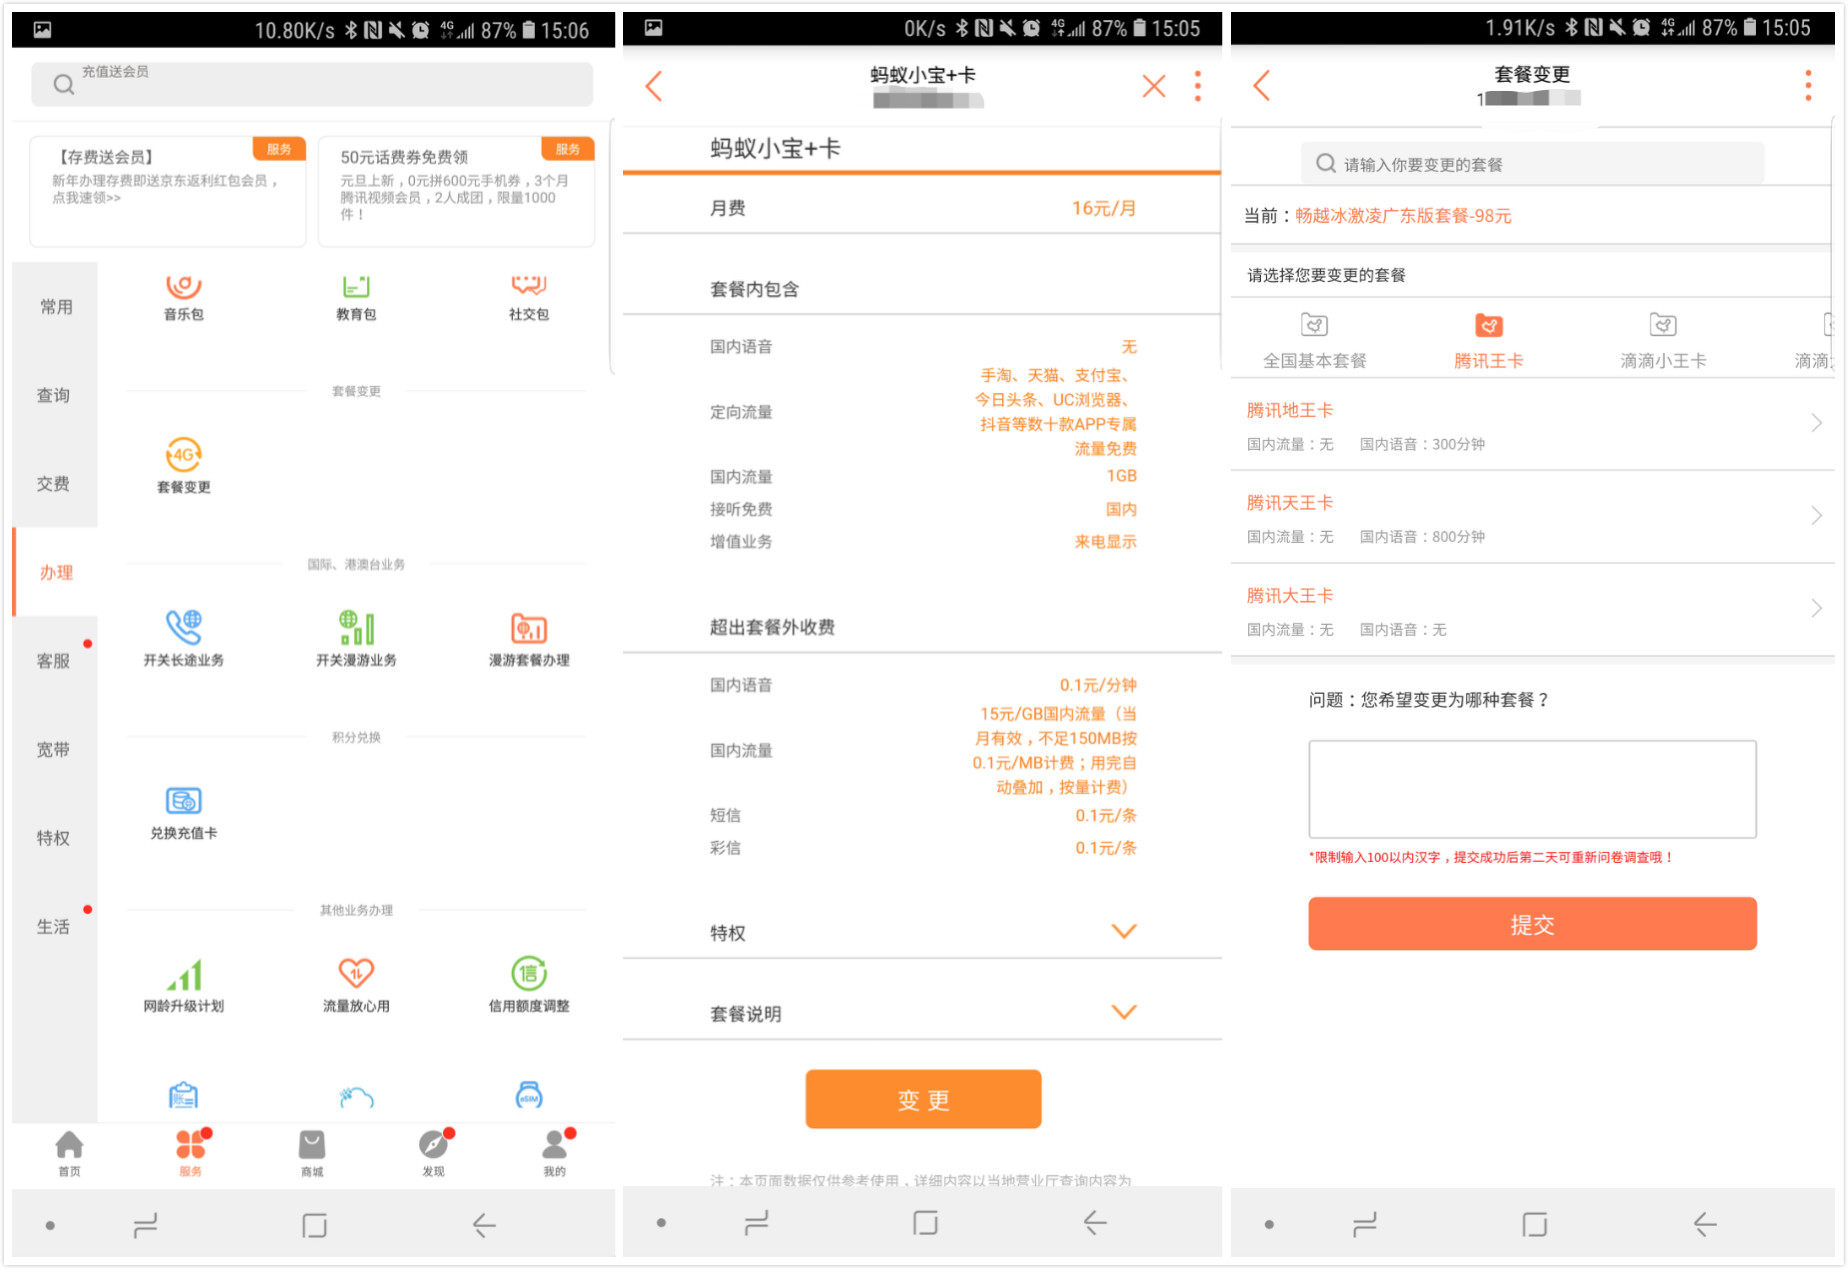1848x1269 pixels.
Task: Submit the survey with 提交 button
Action: pyautogui.click(x=1532, y=924)
